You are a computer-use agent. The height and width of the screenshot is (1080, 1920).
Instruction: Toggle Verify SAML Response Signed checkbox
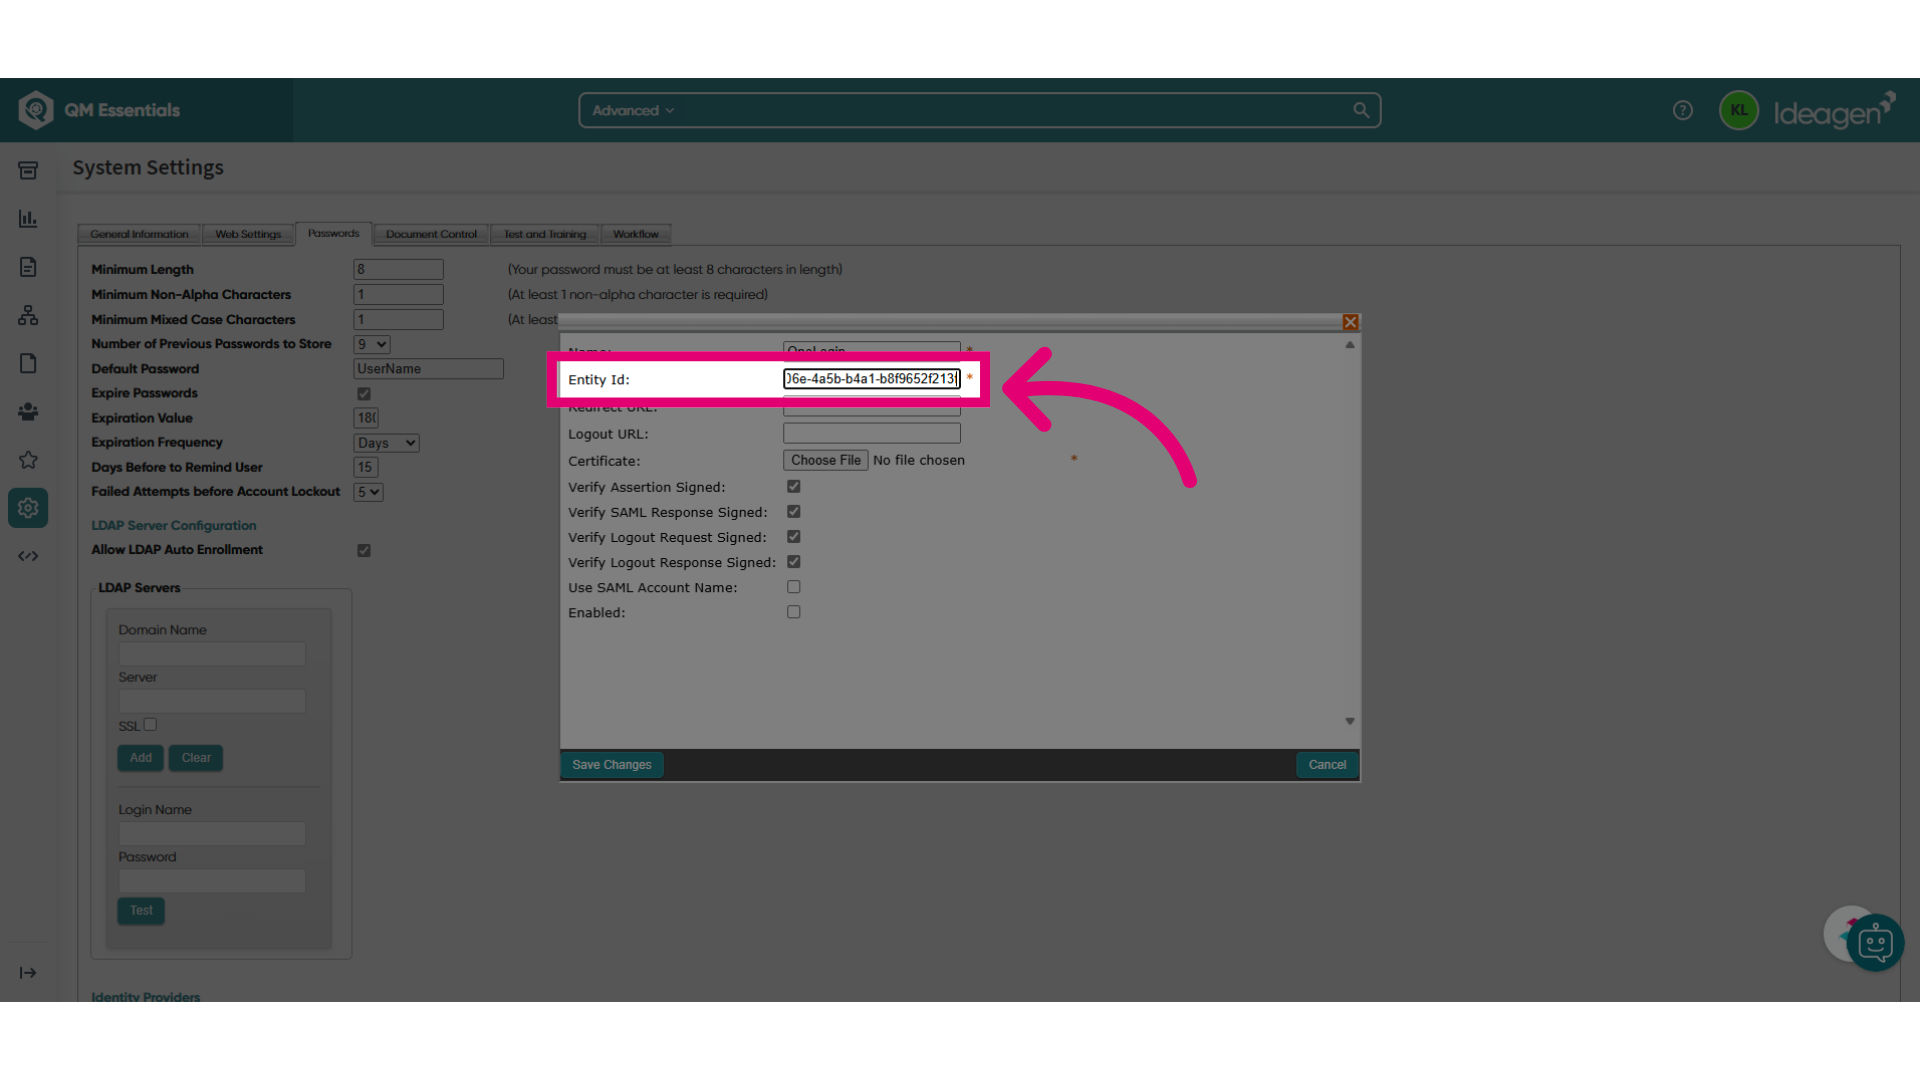click(x=794, y=512)
